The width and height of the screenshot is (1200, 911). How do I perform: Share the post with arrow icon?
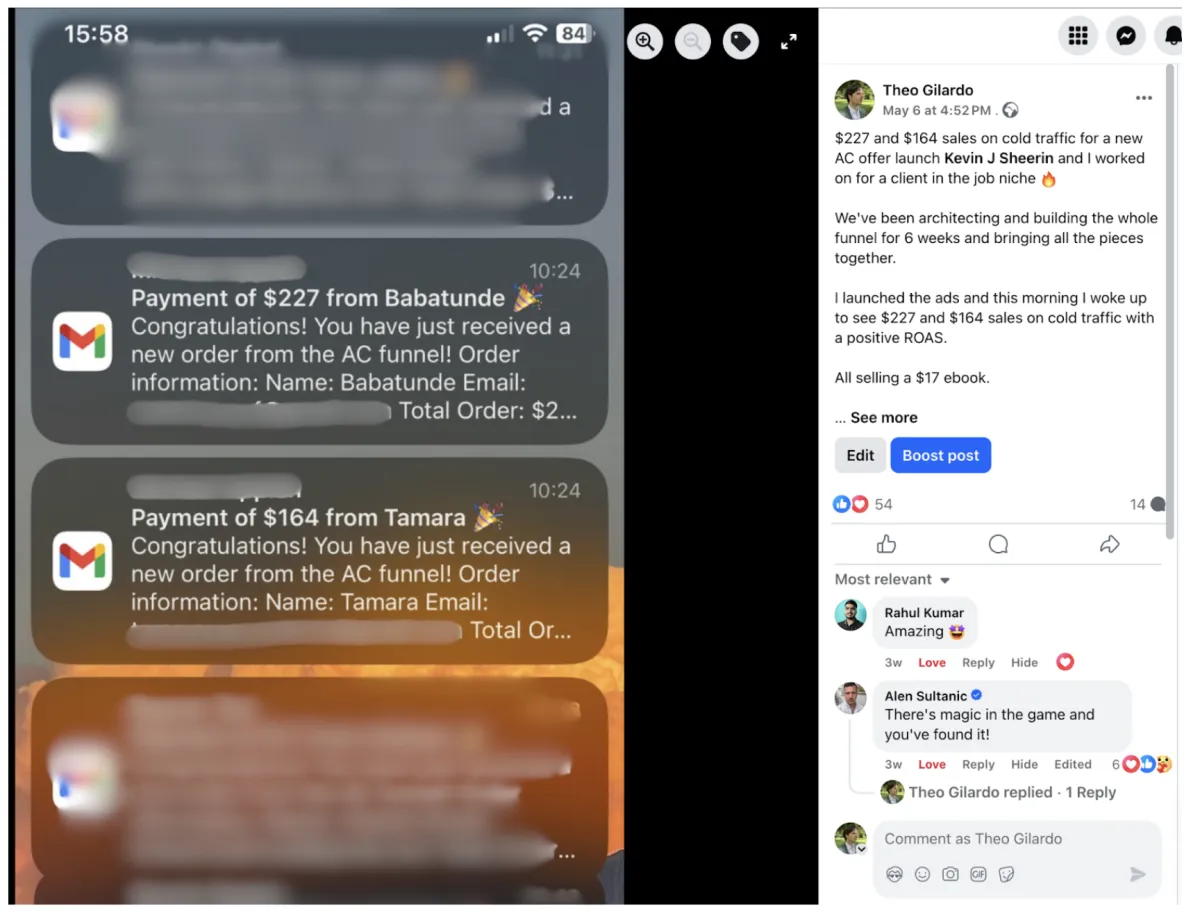[x=1109, y=544]
